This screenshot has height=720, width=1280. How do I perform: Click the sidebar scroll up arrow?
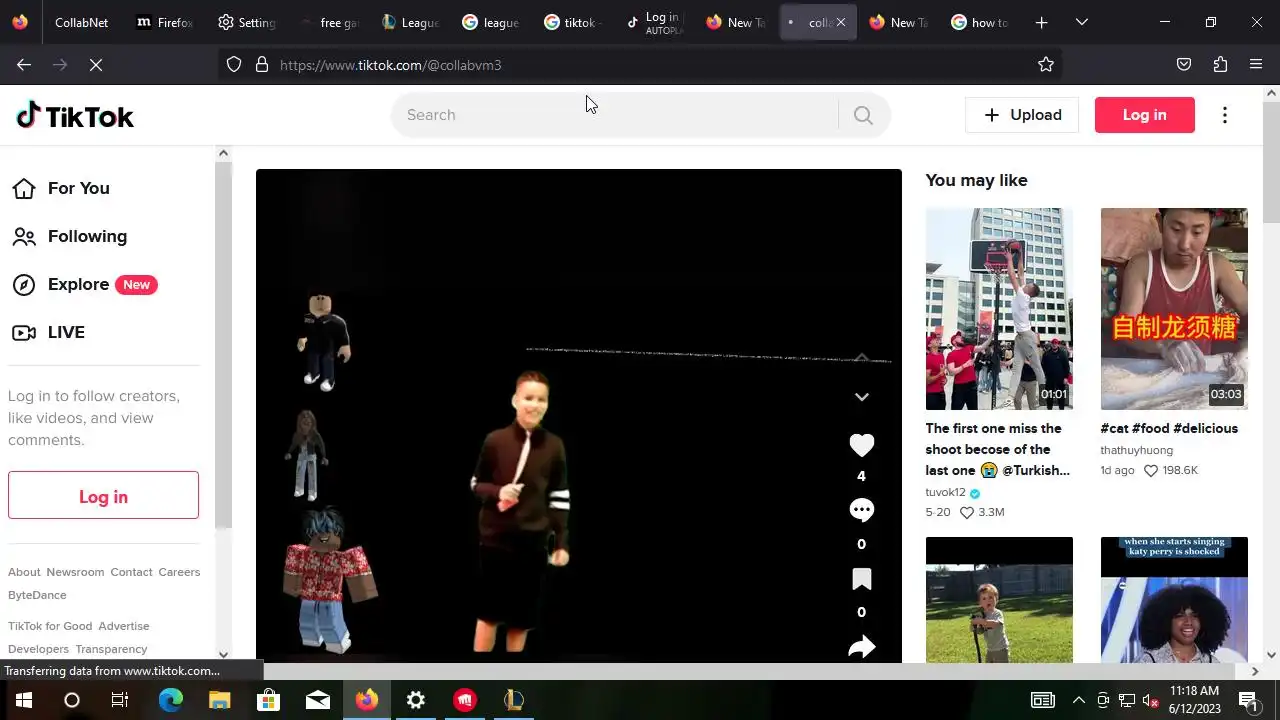tap(223, 153)
